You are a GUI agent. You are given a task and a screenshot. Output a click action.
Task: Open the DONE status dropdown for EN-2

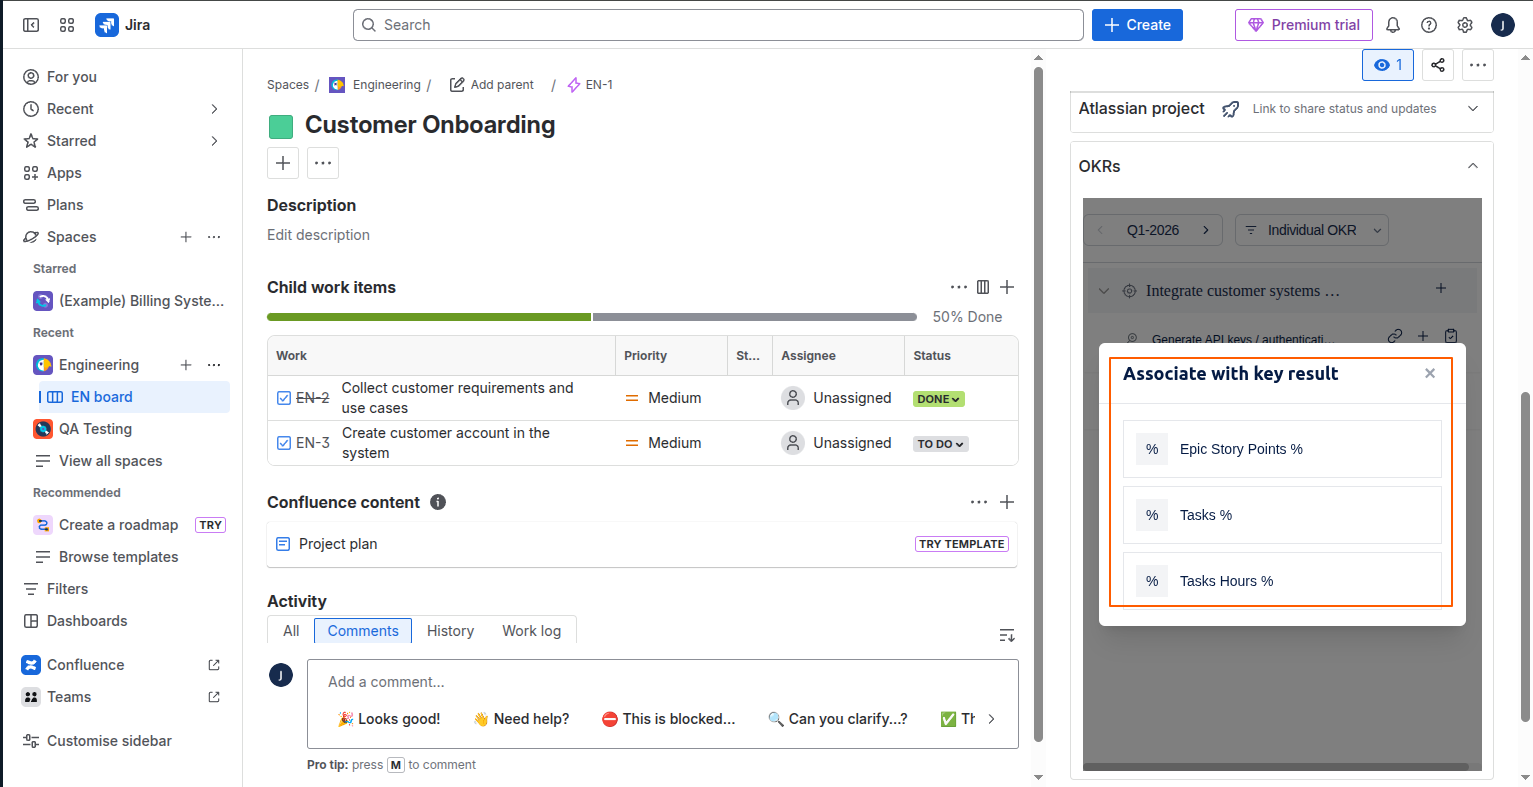[x=938, y=399]
